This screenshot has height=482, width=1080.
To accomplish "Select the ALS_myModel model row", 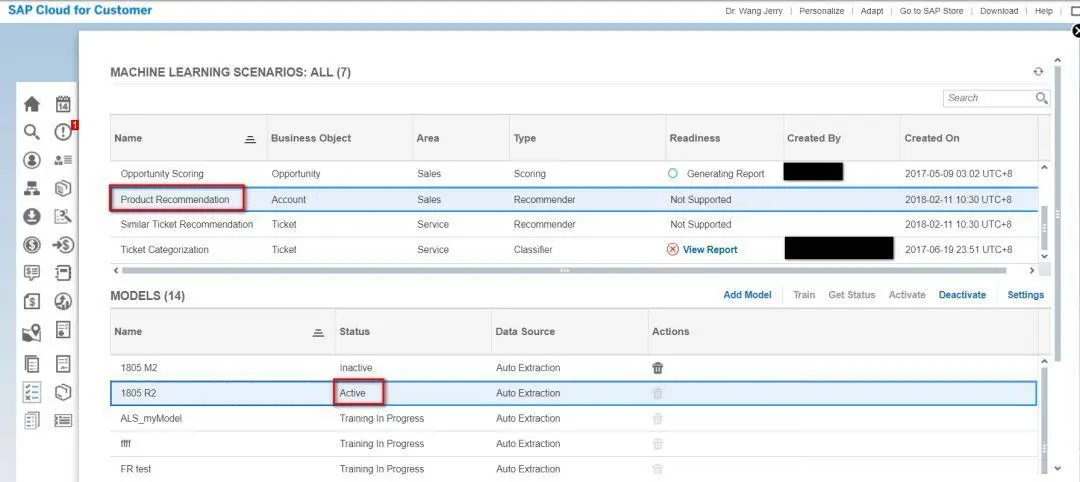I will (574, 419).
